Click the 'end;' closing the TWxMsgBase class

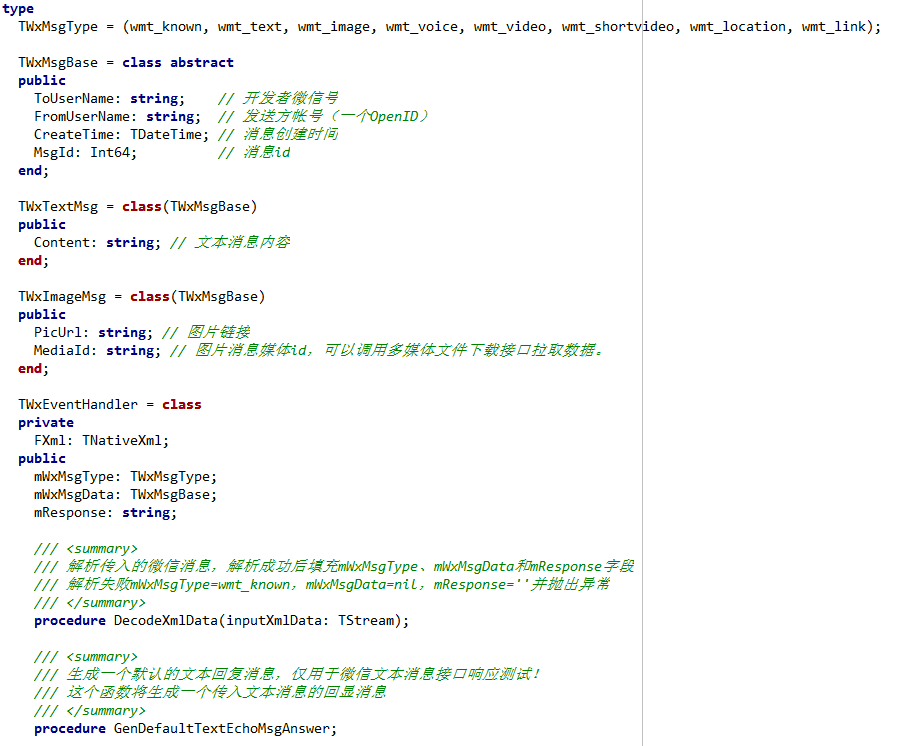(x=33, y=171)
